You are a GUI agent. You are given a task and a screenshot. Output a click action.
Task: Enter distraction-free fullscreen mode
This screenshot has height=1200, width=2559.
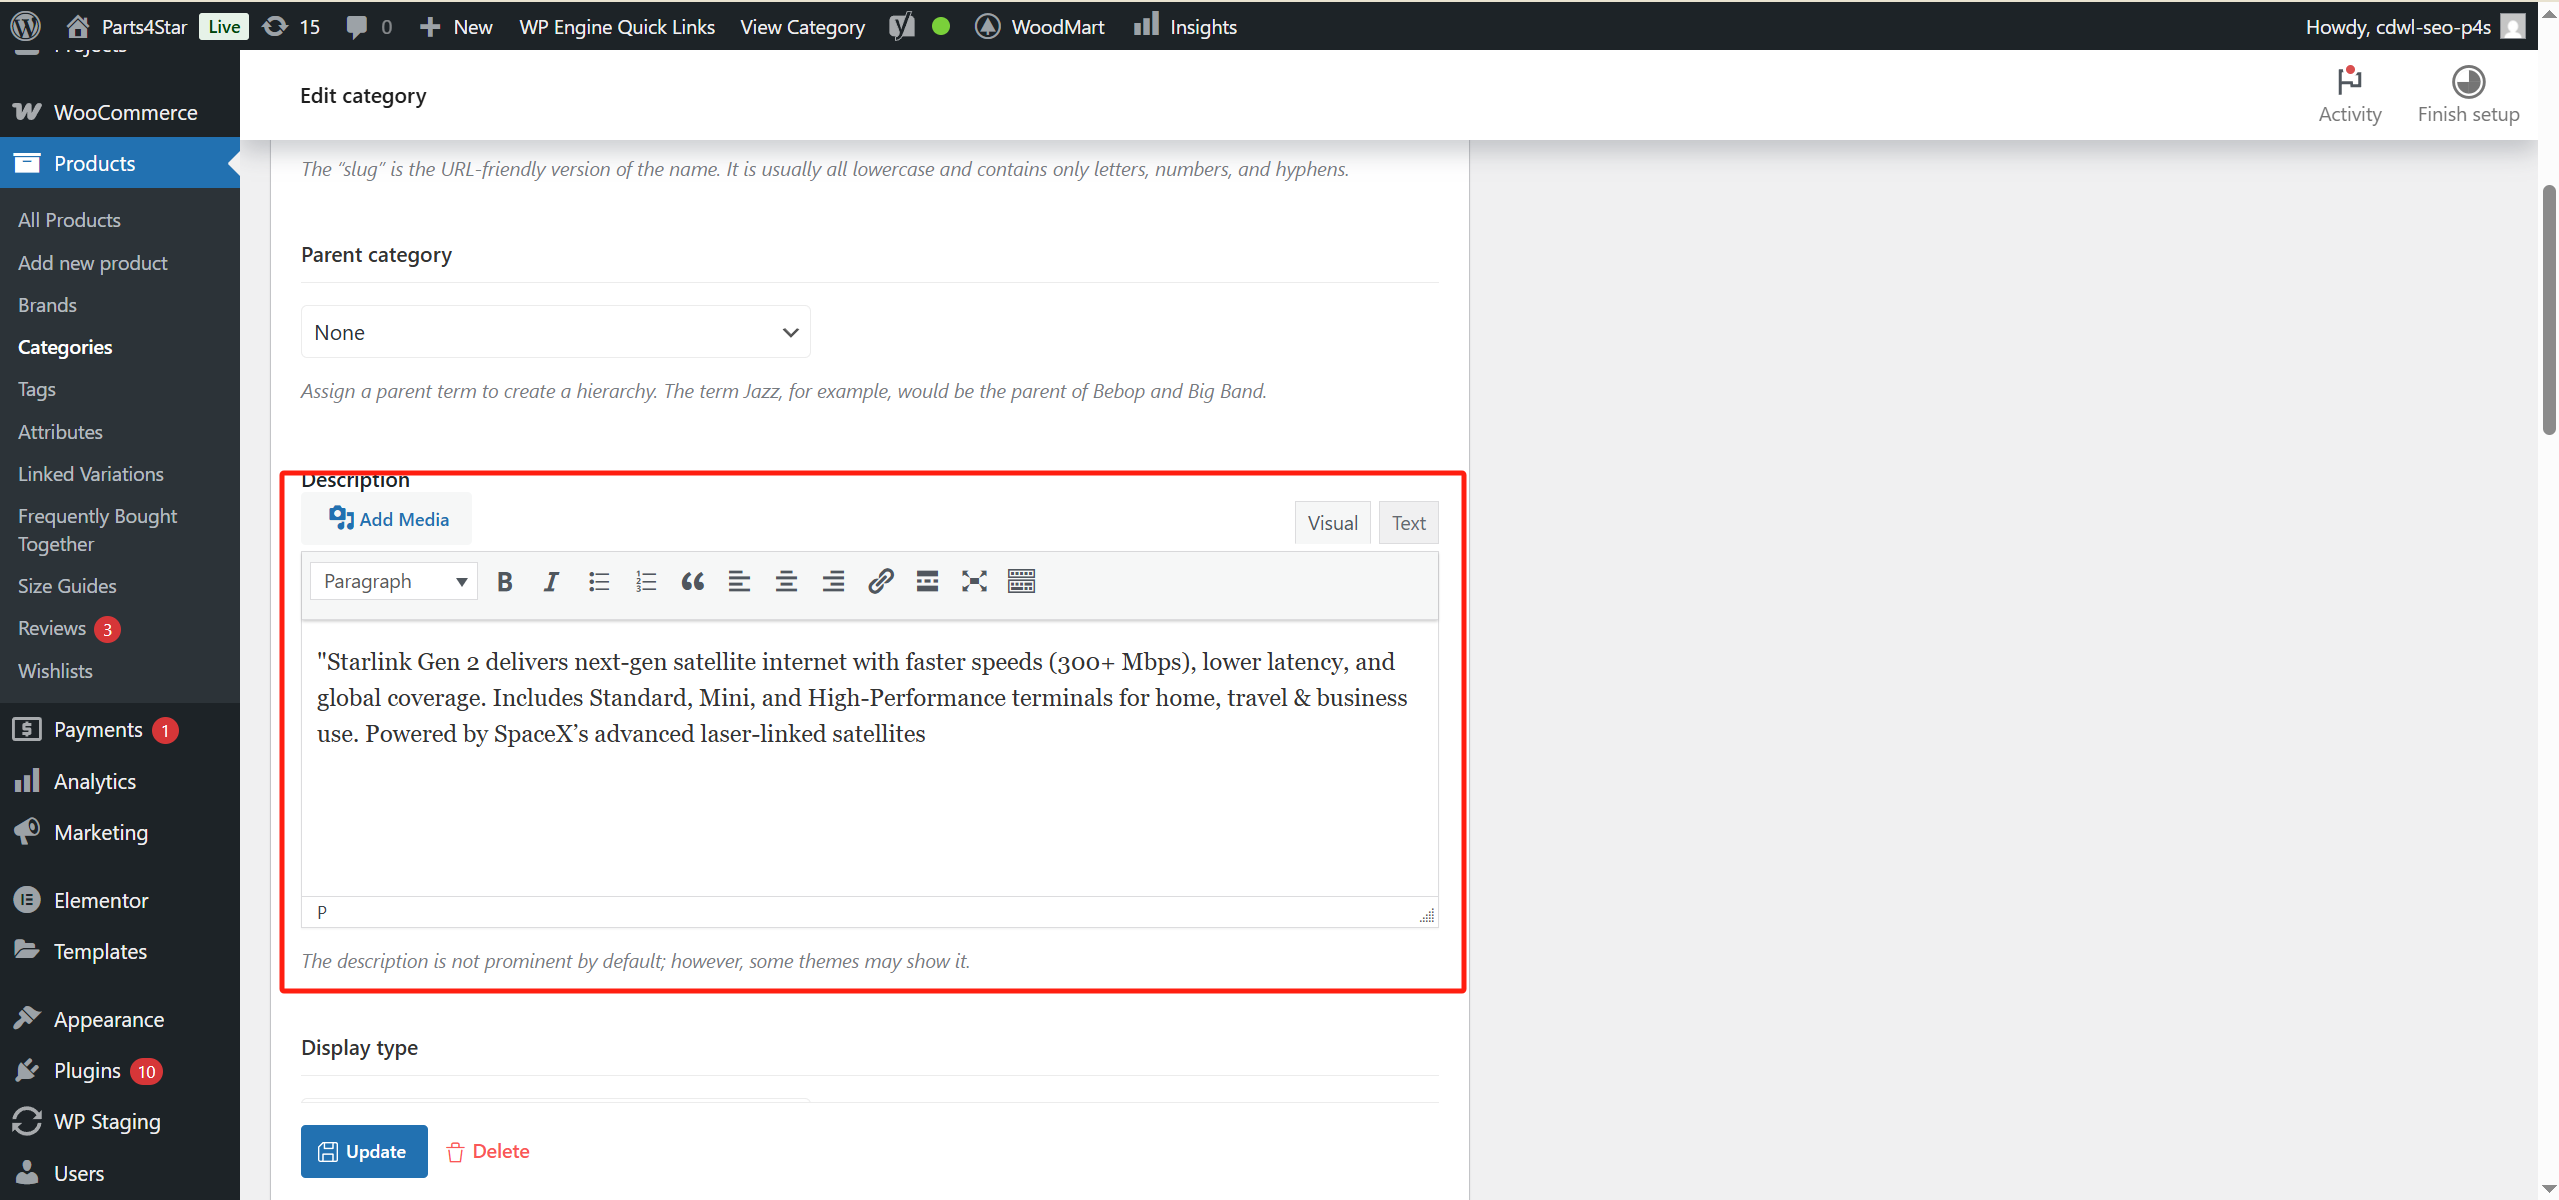coord(974,582)
